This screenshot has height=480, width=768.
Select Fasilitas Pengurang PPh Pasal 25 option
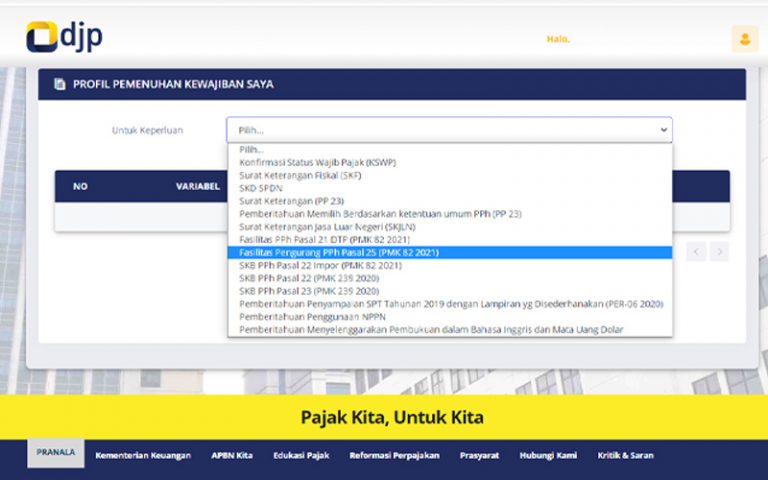coord(339,253)
